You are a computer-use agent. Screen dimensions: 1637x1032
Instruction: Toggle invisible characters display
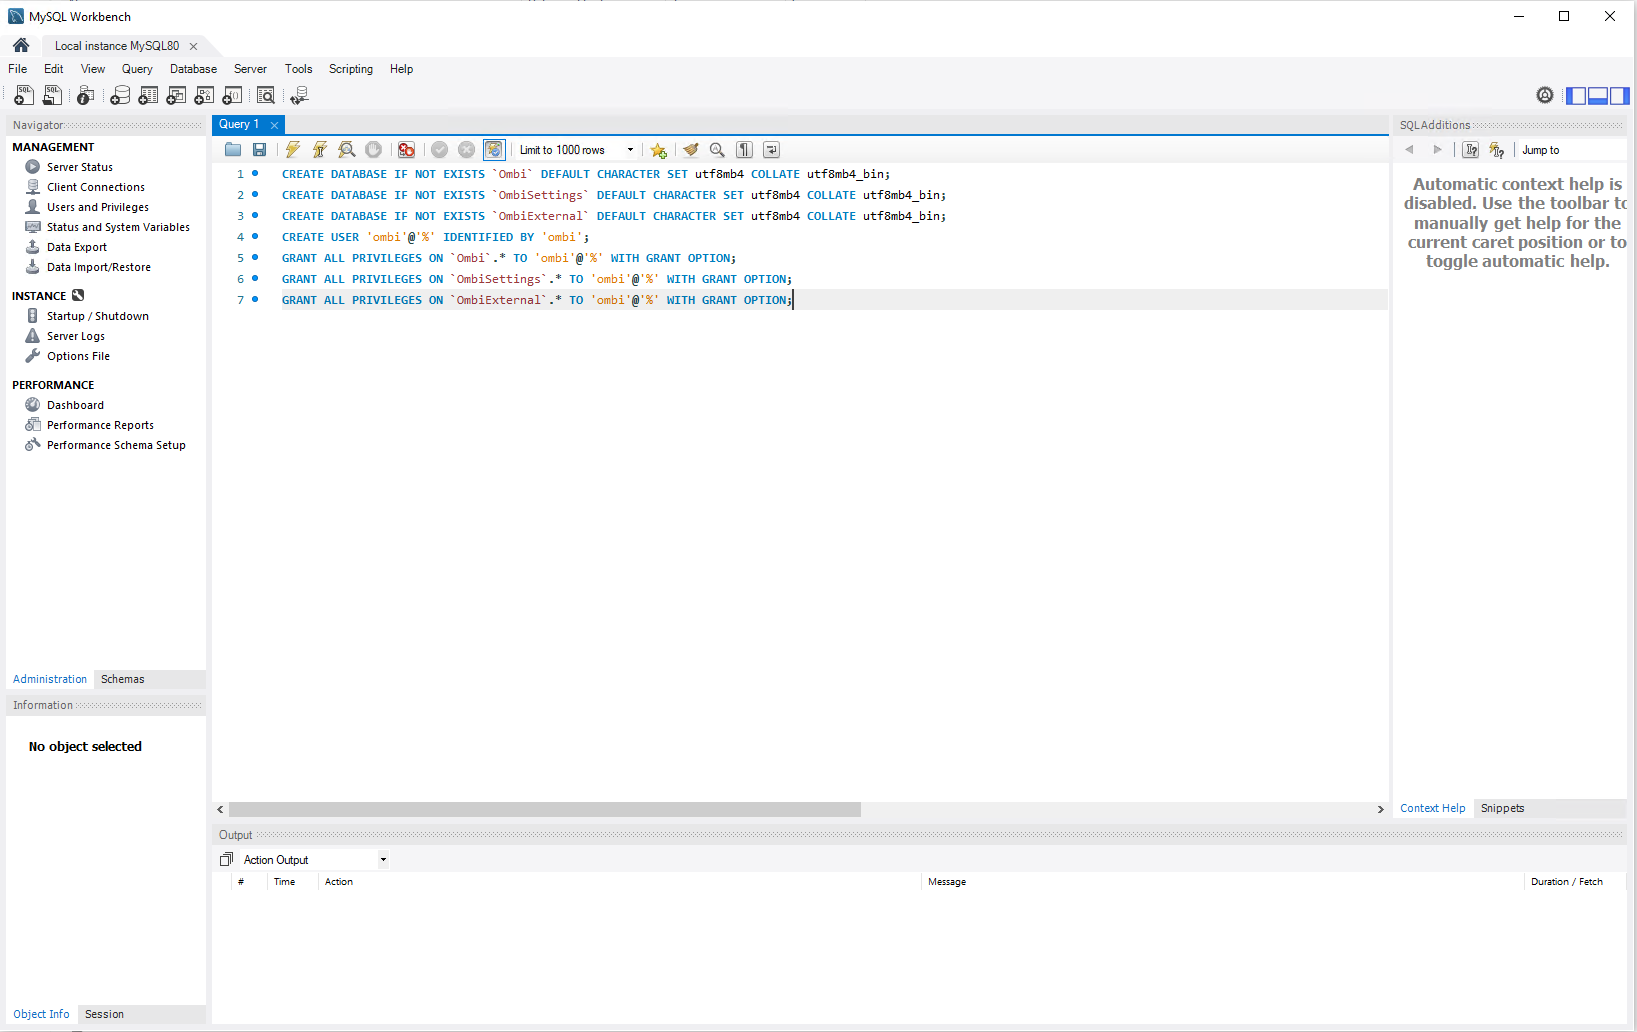pyautogui.click(x=744, y=150)
